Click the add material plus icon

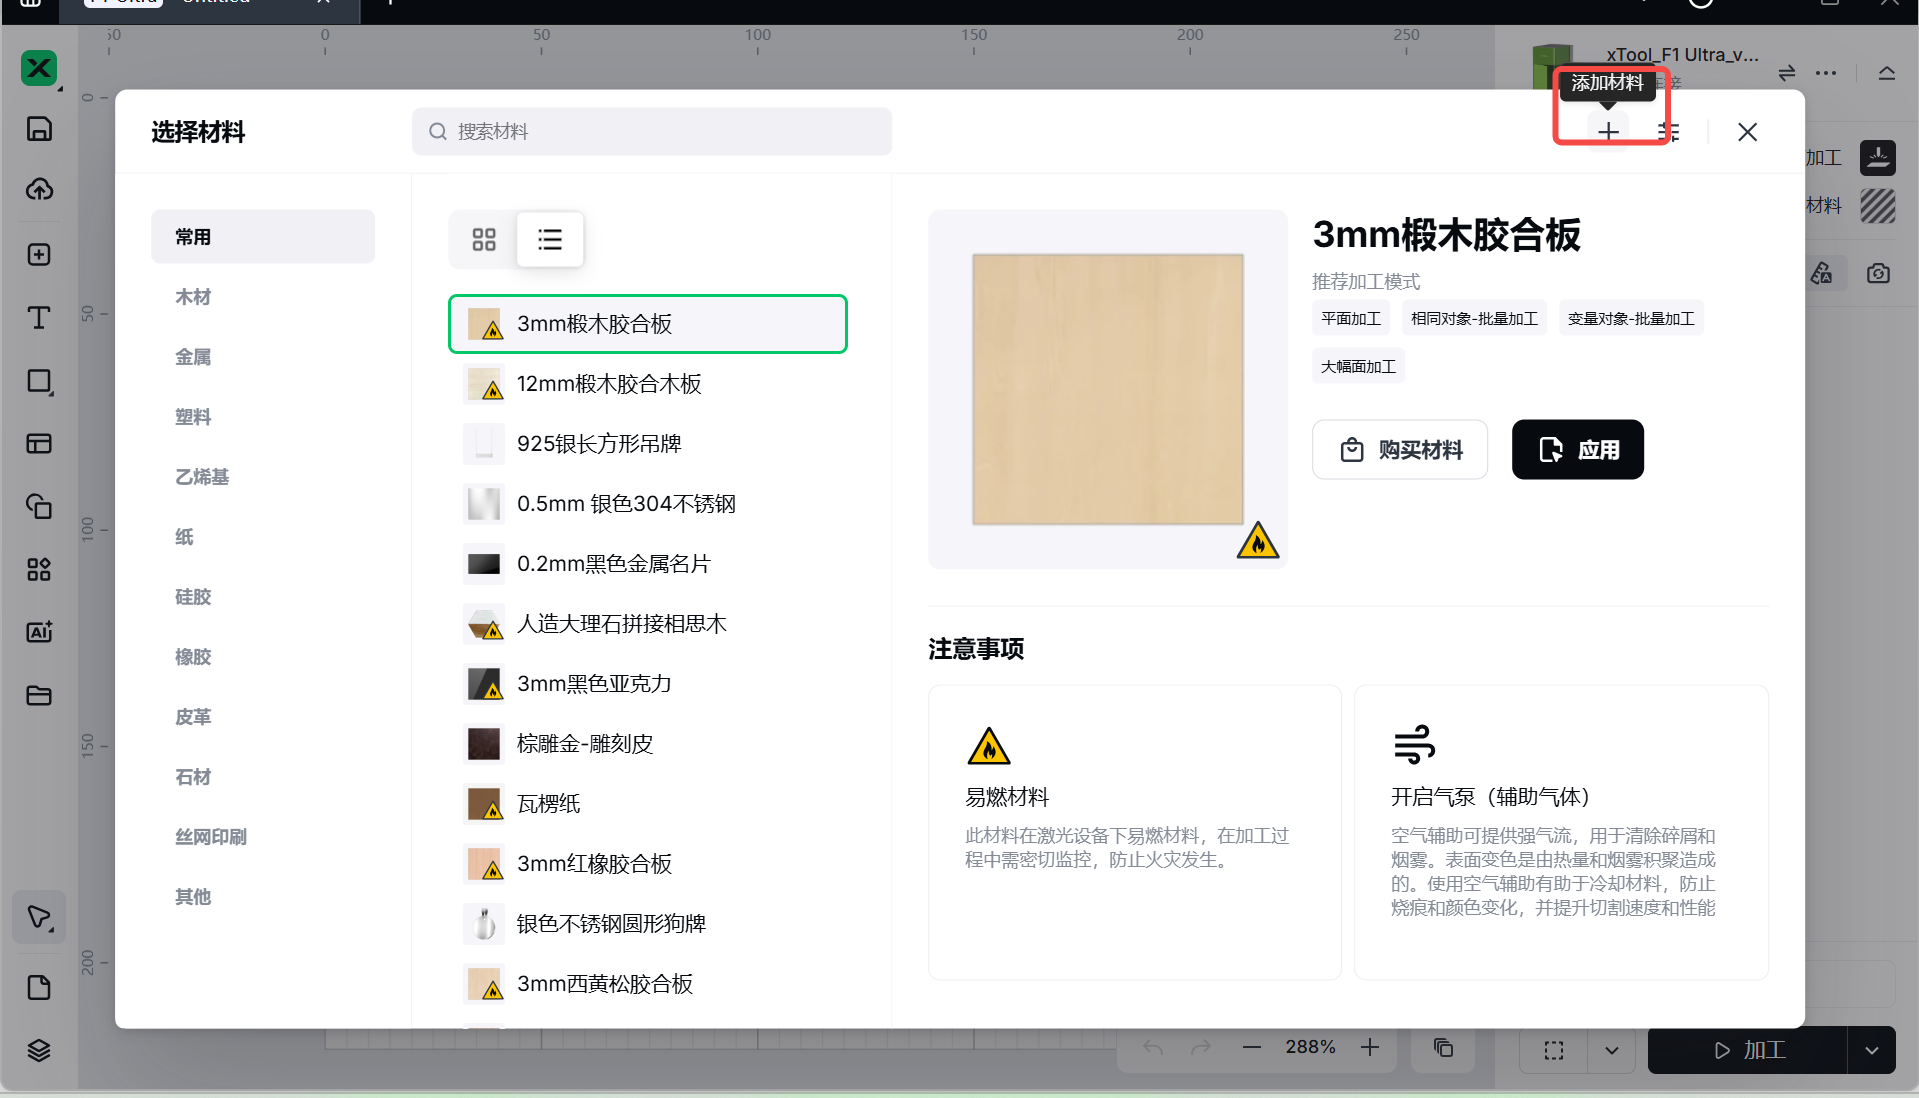(1607, 132)
